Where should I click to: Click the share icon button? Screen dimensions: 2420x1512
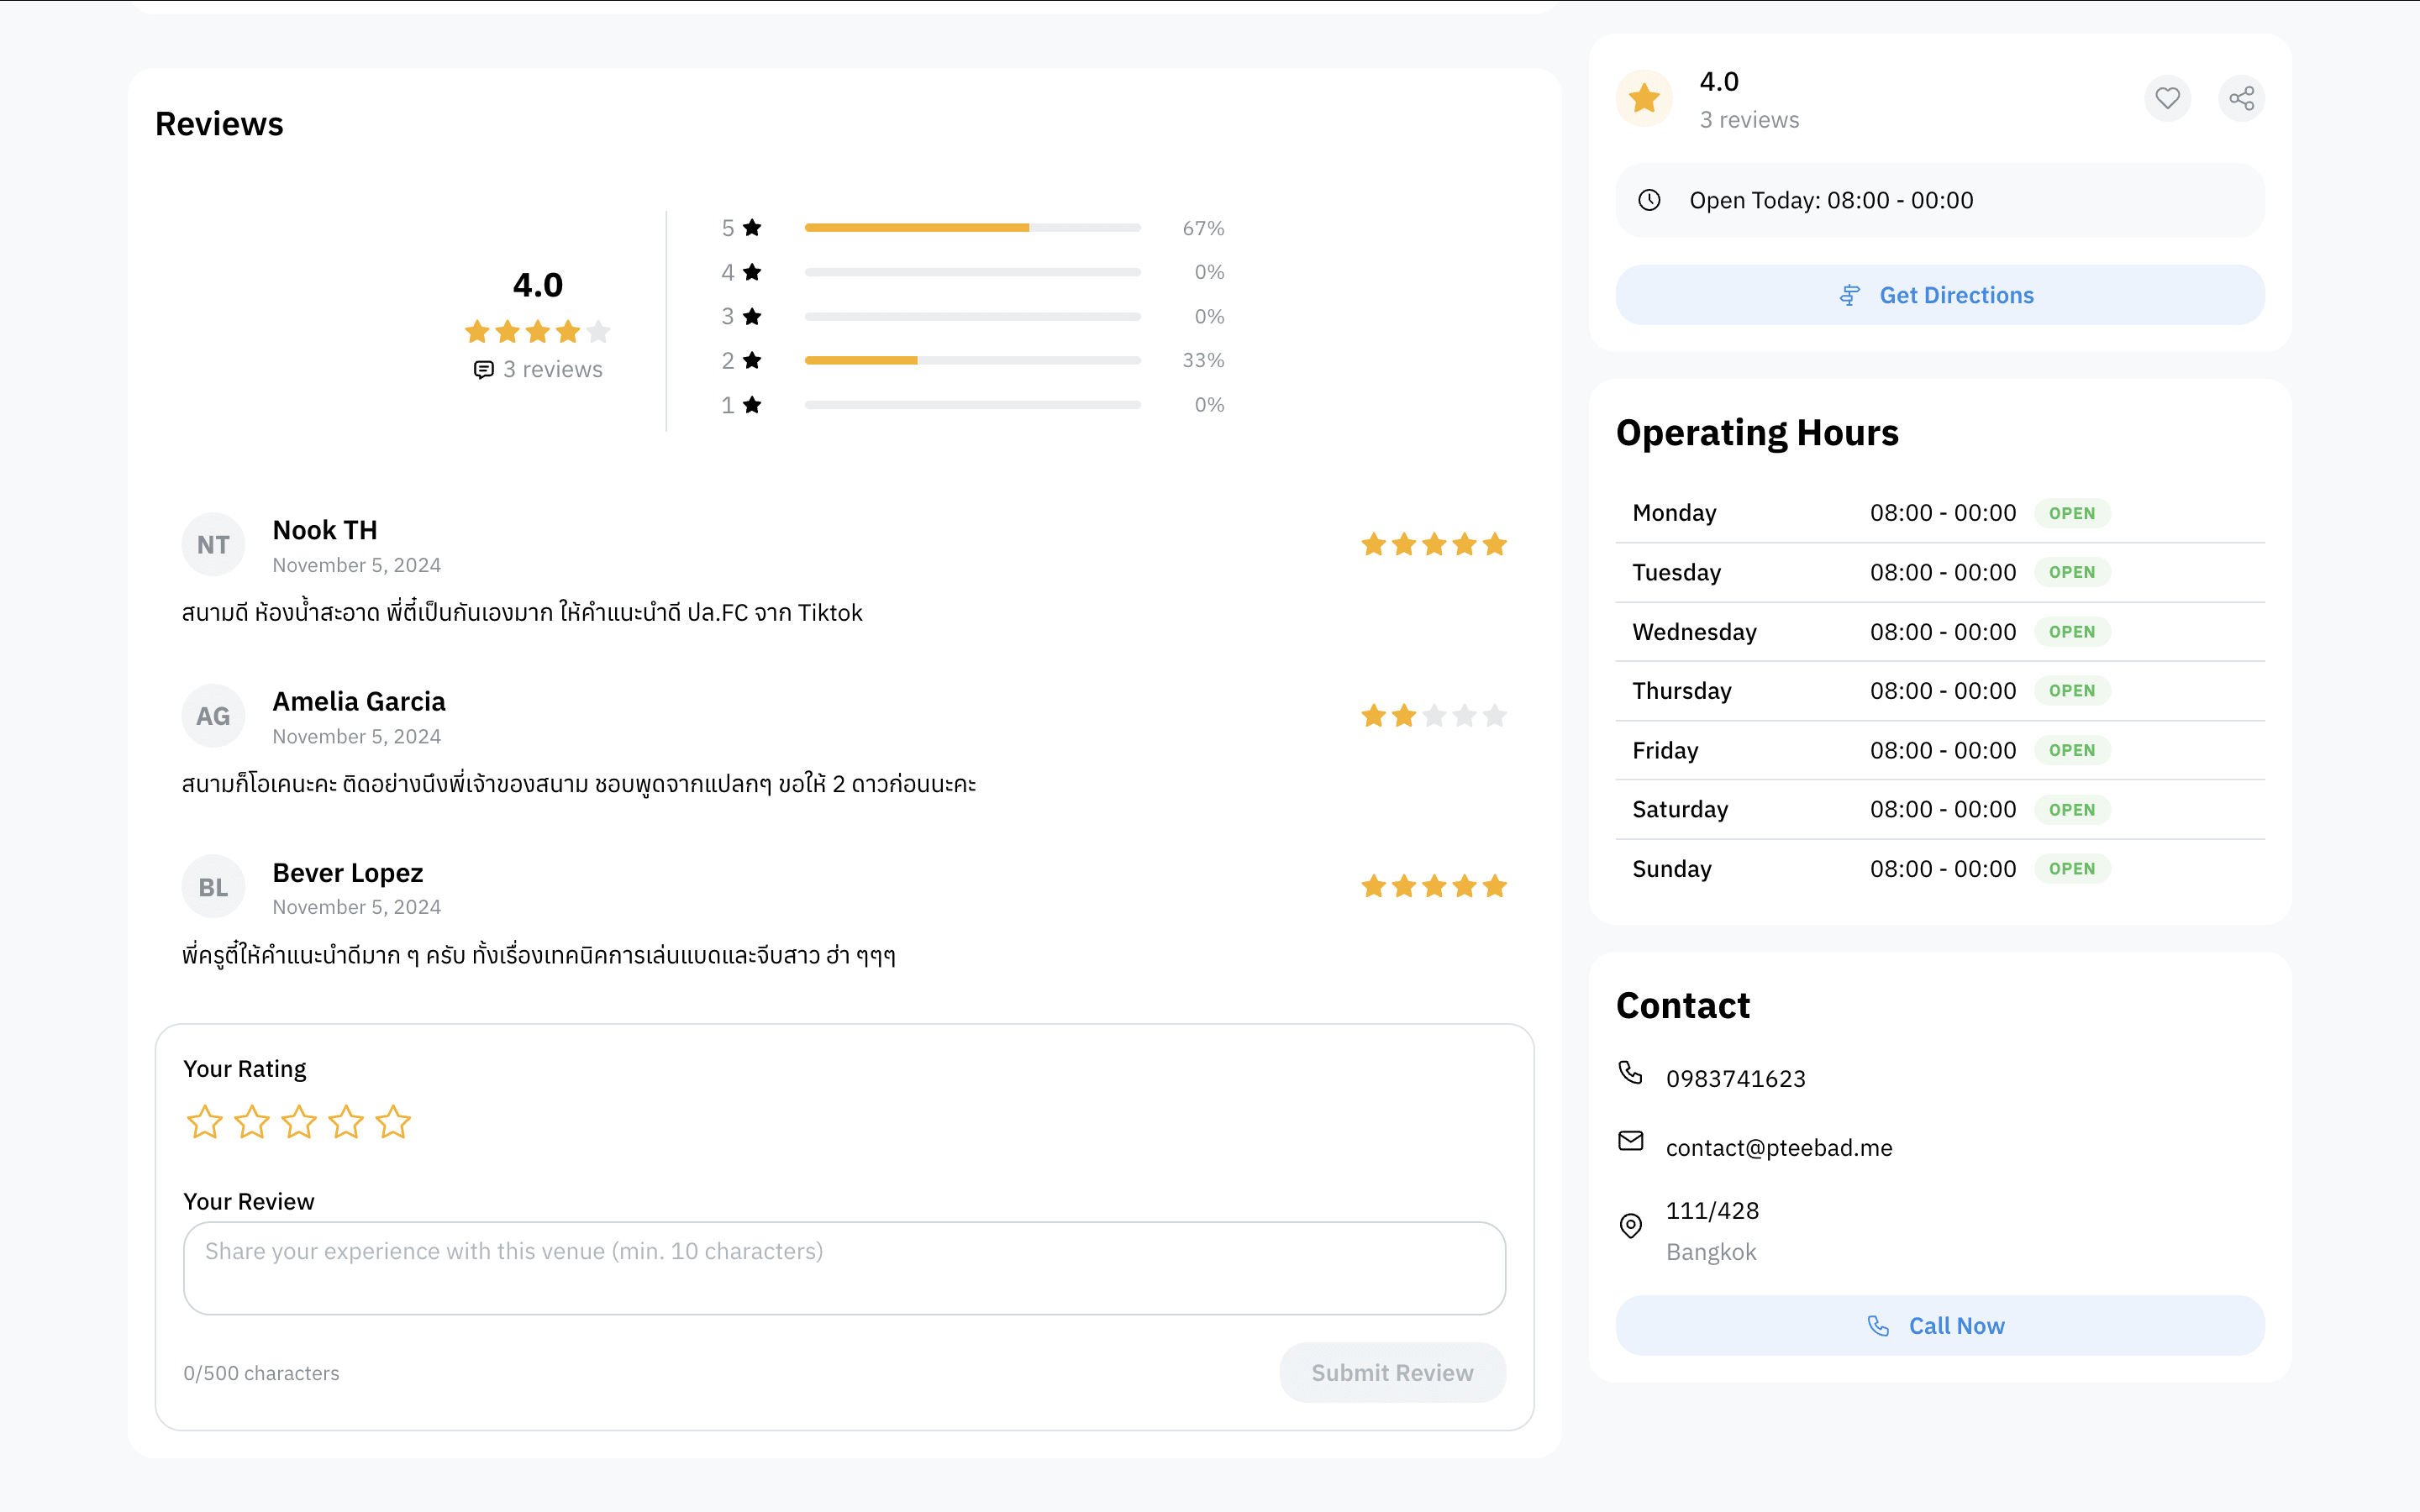coord(2241,98)
